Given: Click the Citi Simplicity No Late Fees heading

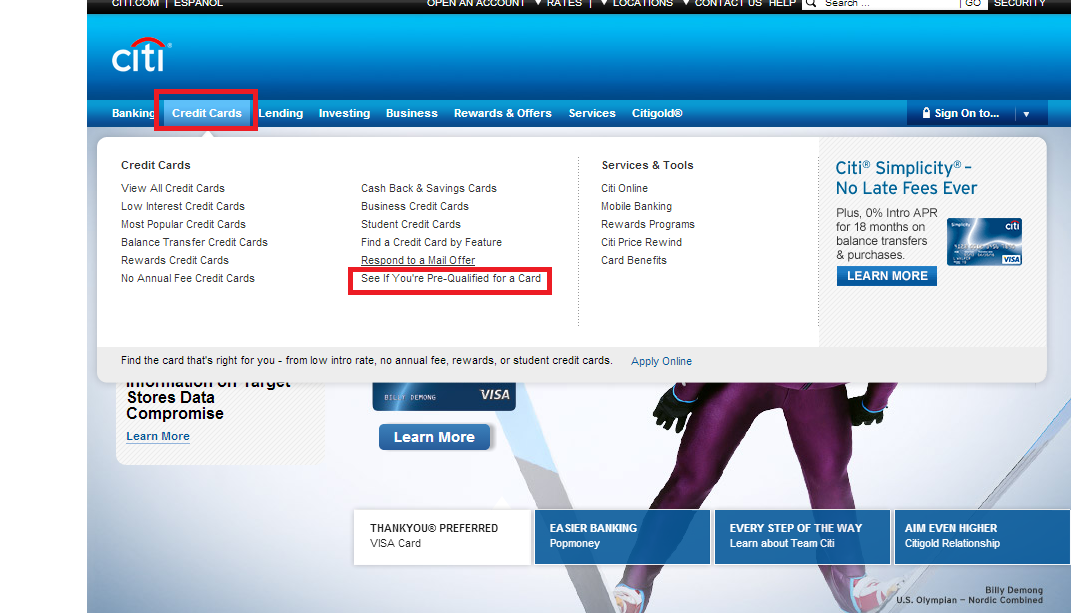Looking at the screenshot, I should pos(906,178).
